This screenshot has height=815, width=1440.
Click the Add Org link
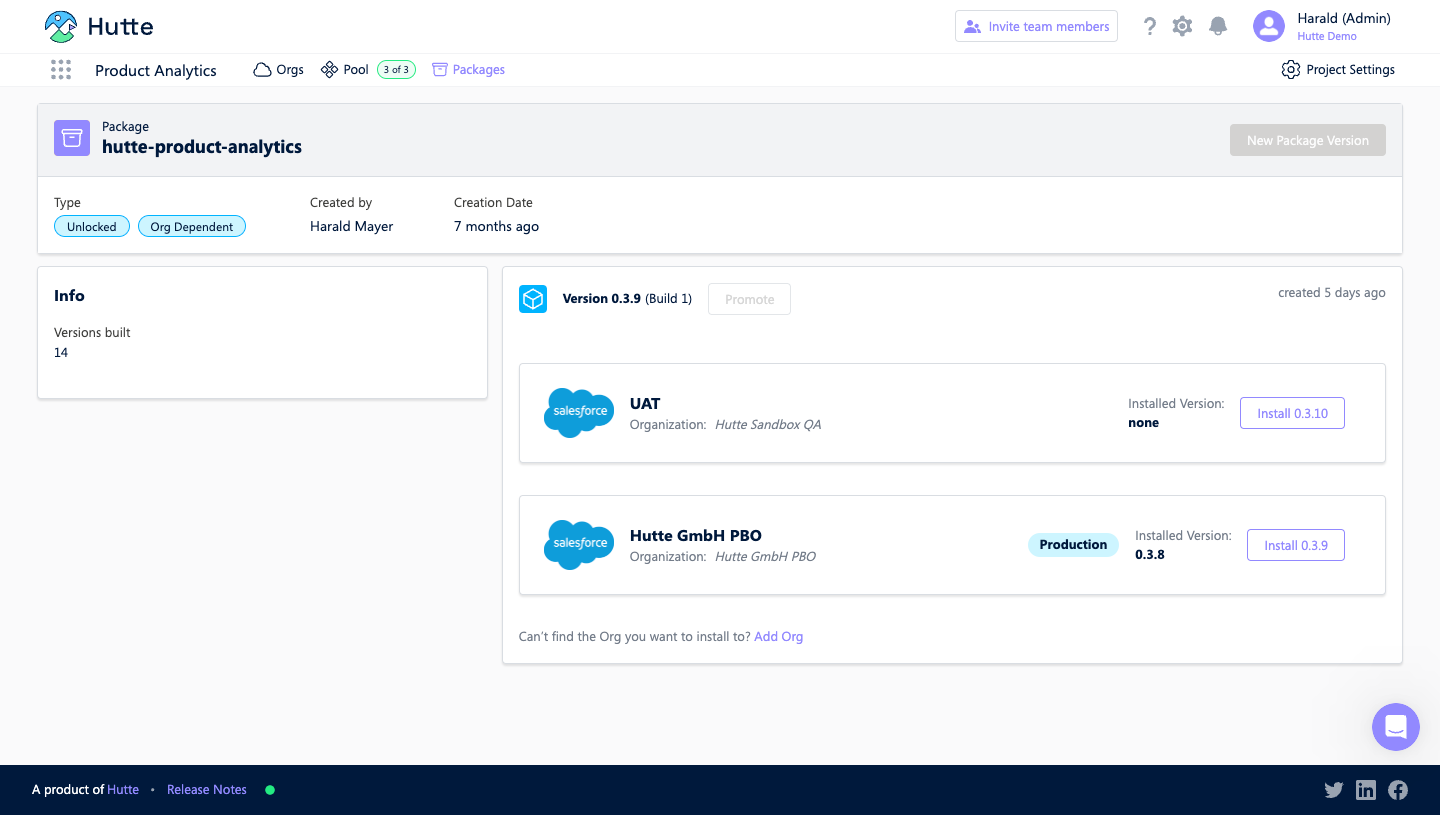(778, 637)
